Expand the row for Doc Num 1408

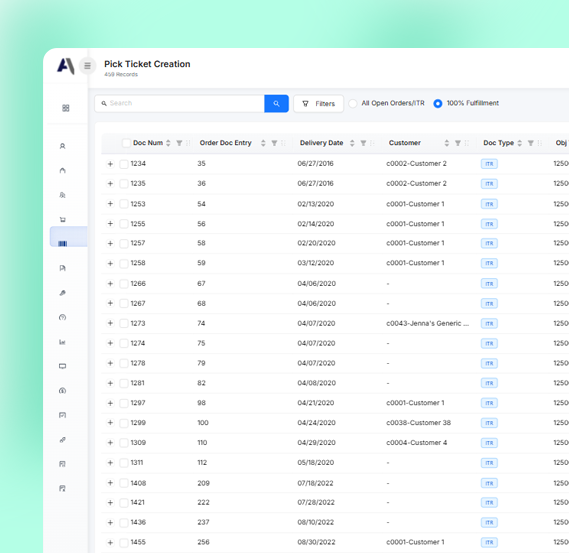point(110,483)
